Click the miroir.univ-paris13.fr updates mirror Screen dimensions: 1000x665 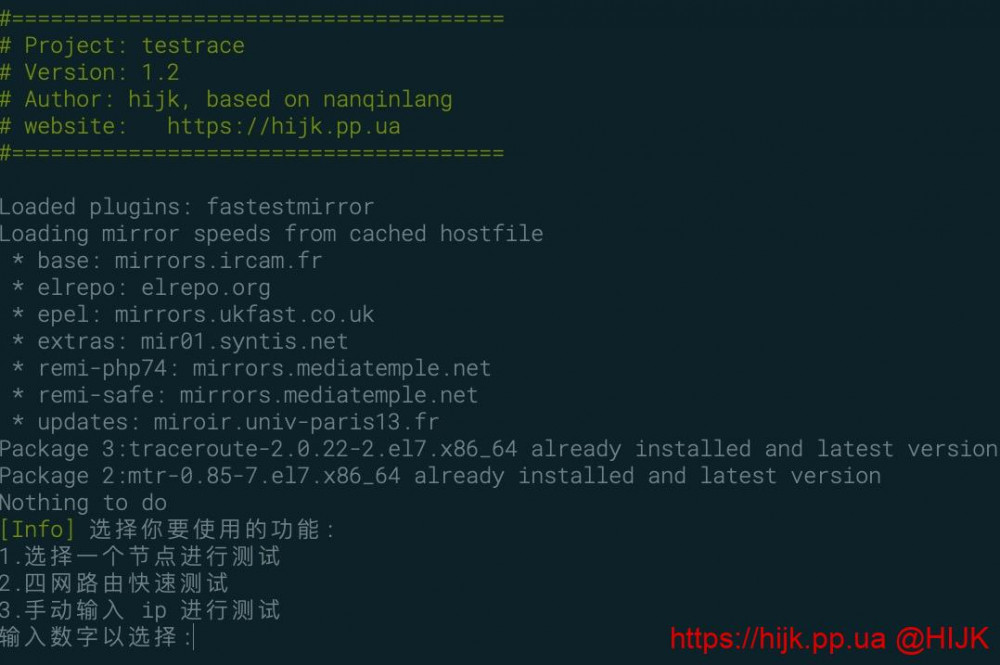(x=296, y=422)
